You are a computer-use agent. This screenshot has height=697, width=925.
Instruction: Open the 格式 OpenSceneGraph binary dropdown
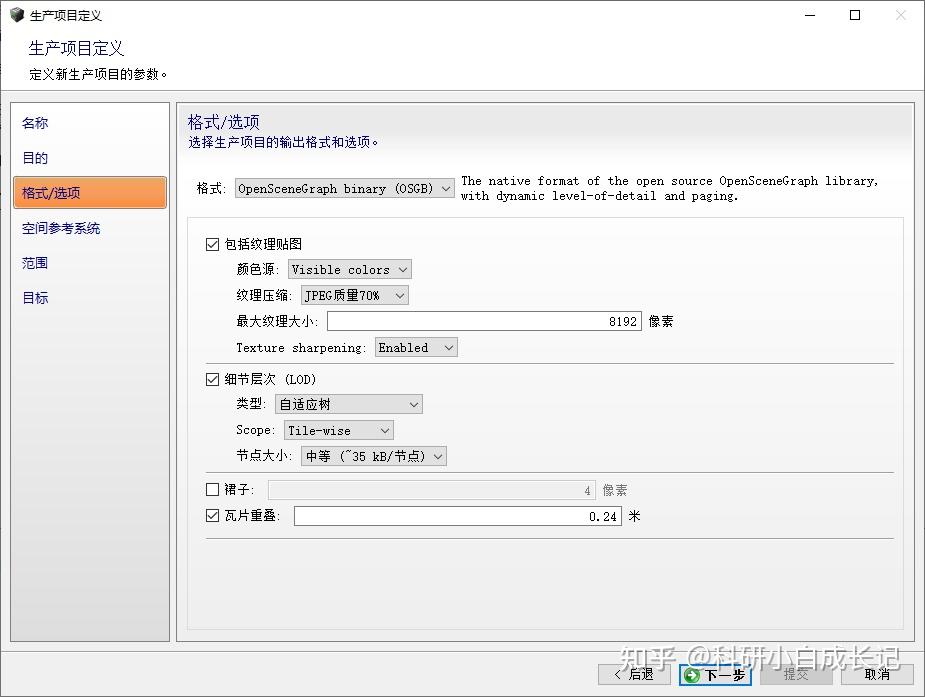345,188
